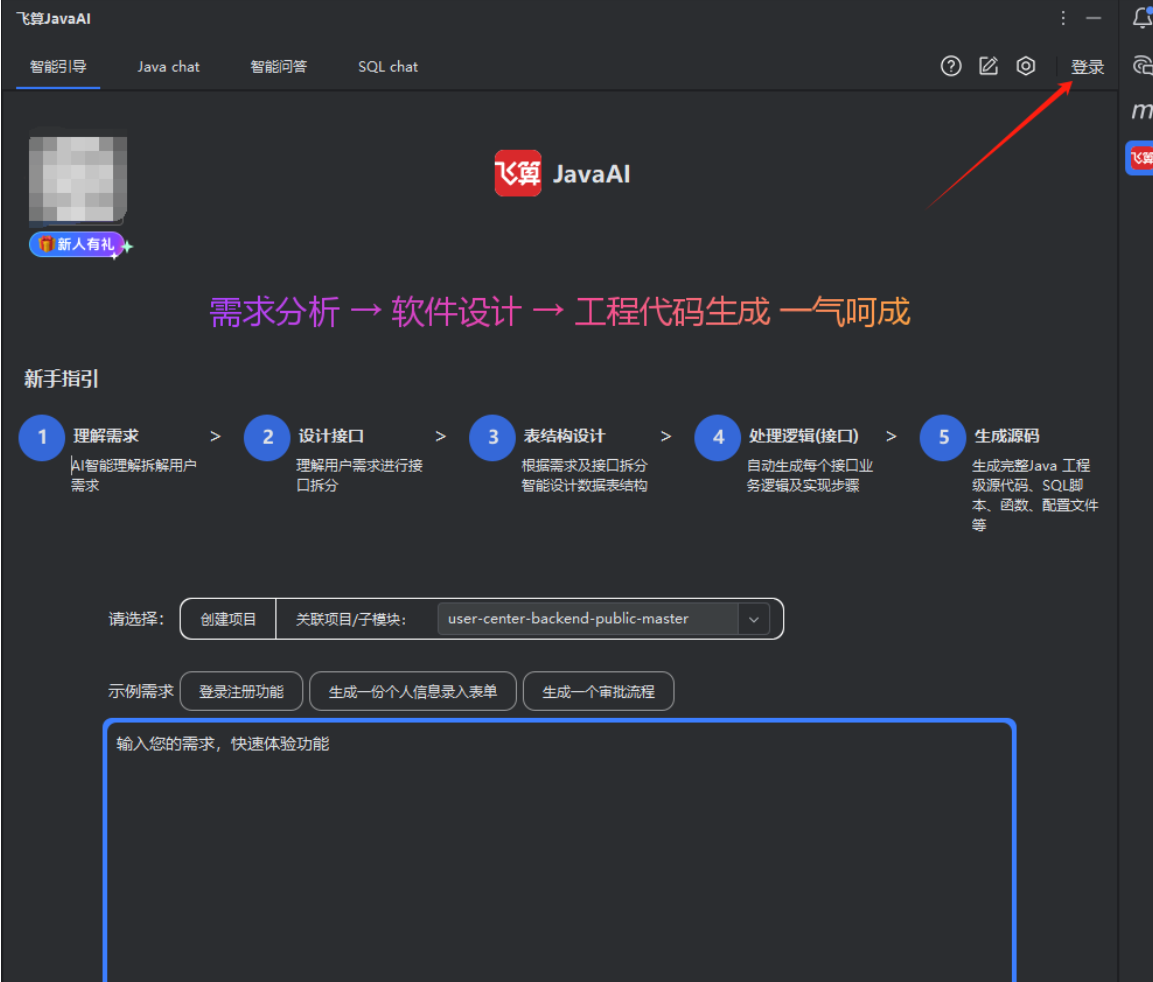This screenshot has width=1153, height=982.
Task: Click the 处理逻辑(接口) step title
Action: [804, 436]
